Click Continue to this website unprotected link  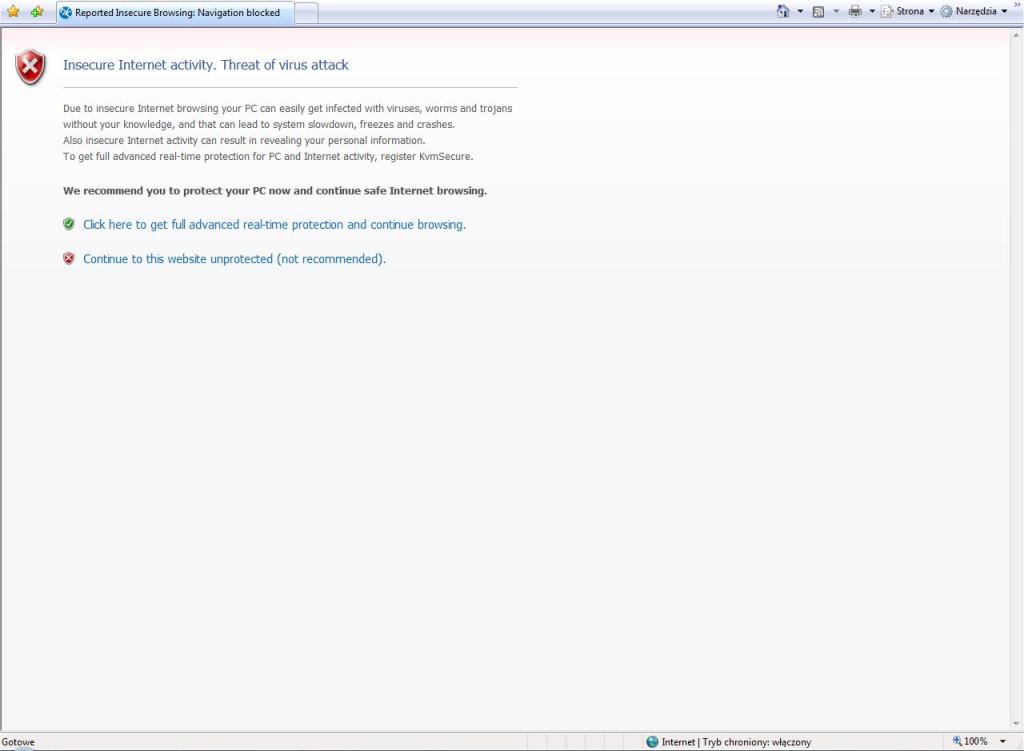pos(234,259)
